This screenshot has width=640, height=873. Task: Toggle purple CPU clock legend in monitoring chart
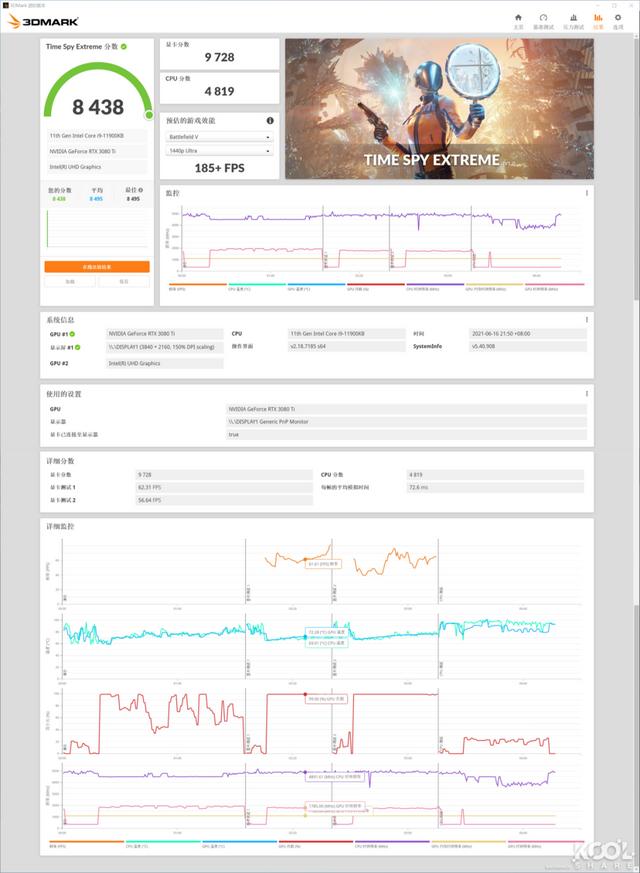(x=435, y=287)
